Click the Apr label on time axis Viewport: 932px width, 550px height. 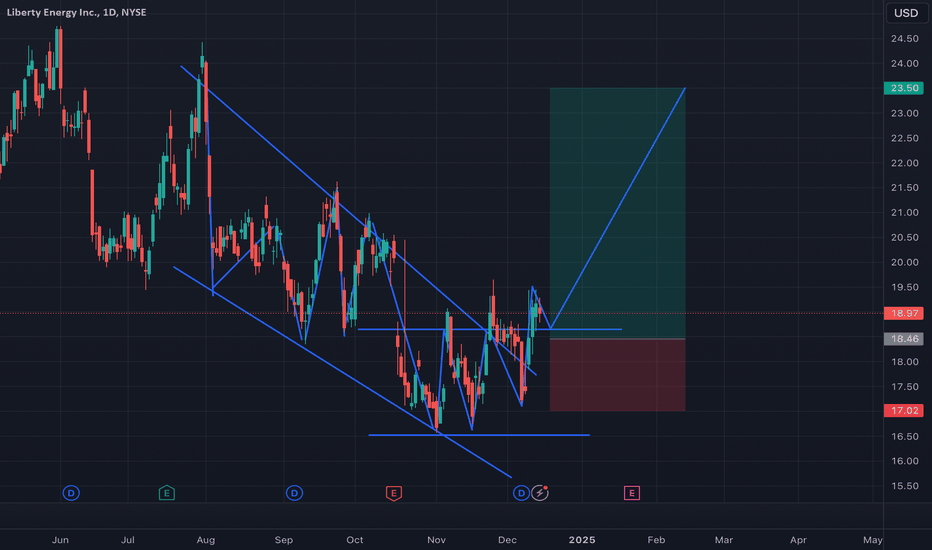click(798, 540)
